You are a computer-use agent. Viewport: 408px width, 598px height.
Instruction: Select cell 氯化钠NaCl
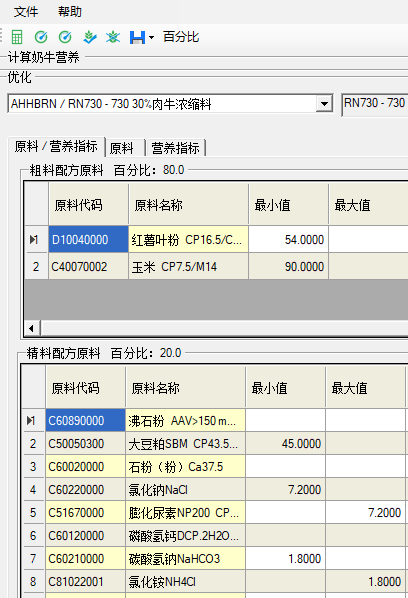pyautogui.click(x=185, y=489)
